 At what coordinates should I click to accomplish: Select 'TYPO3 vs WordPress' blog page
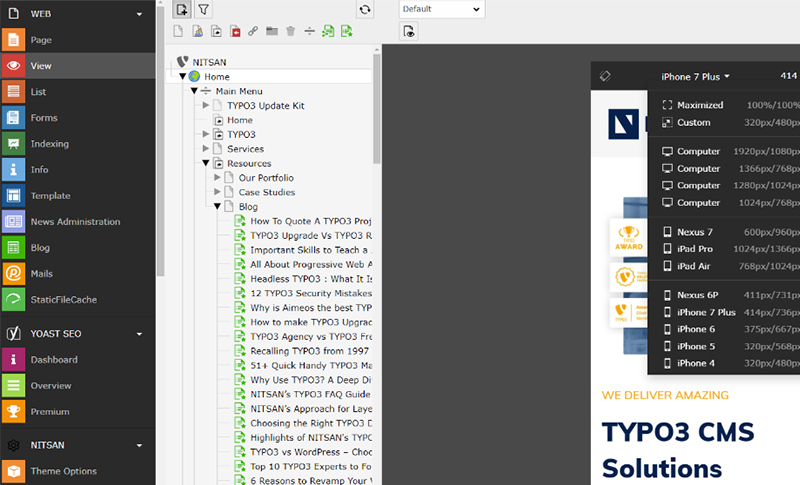pos(311,452)
